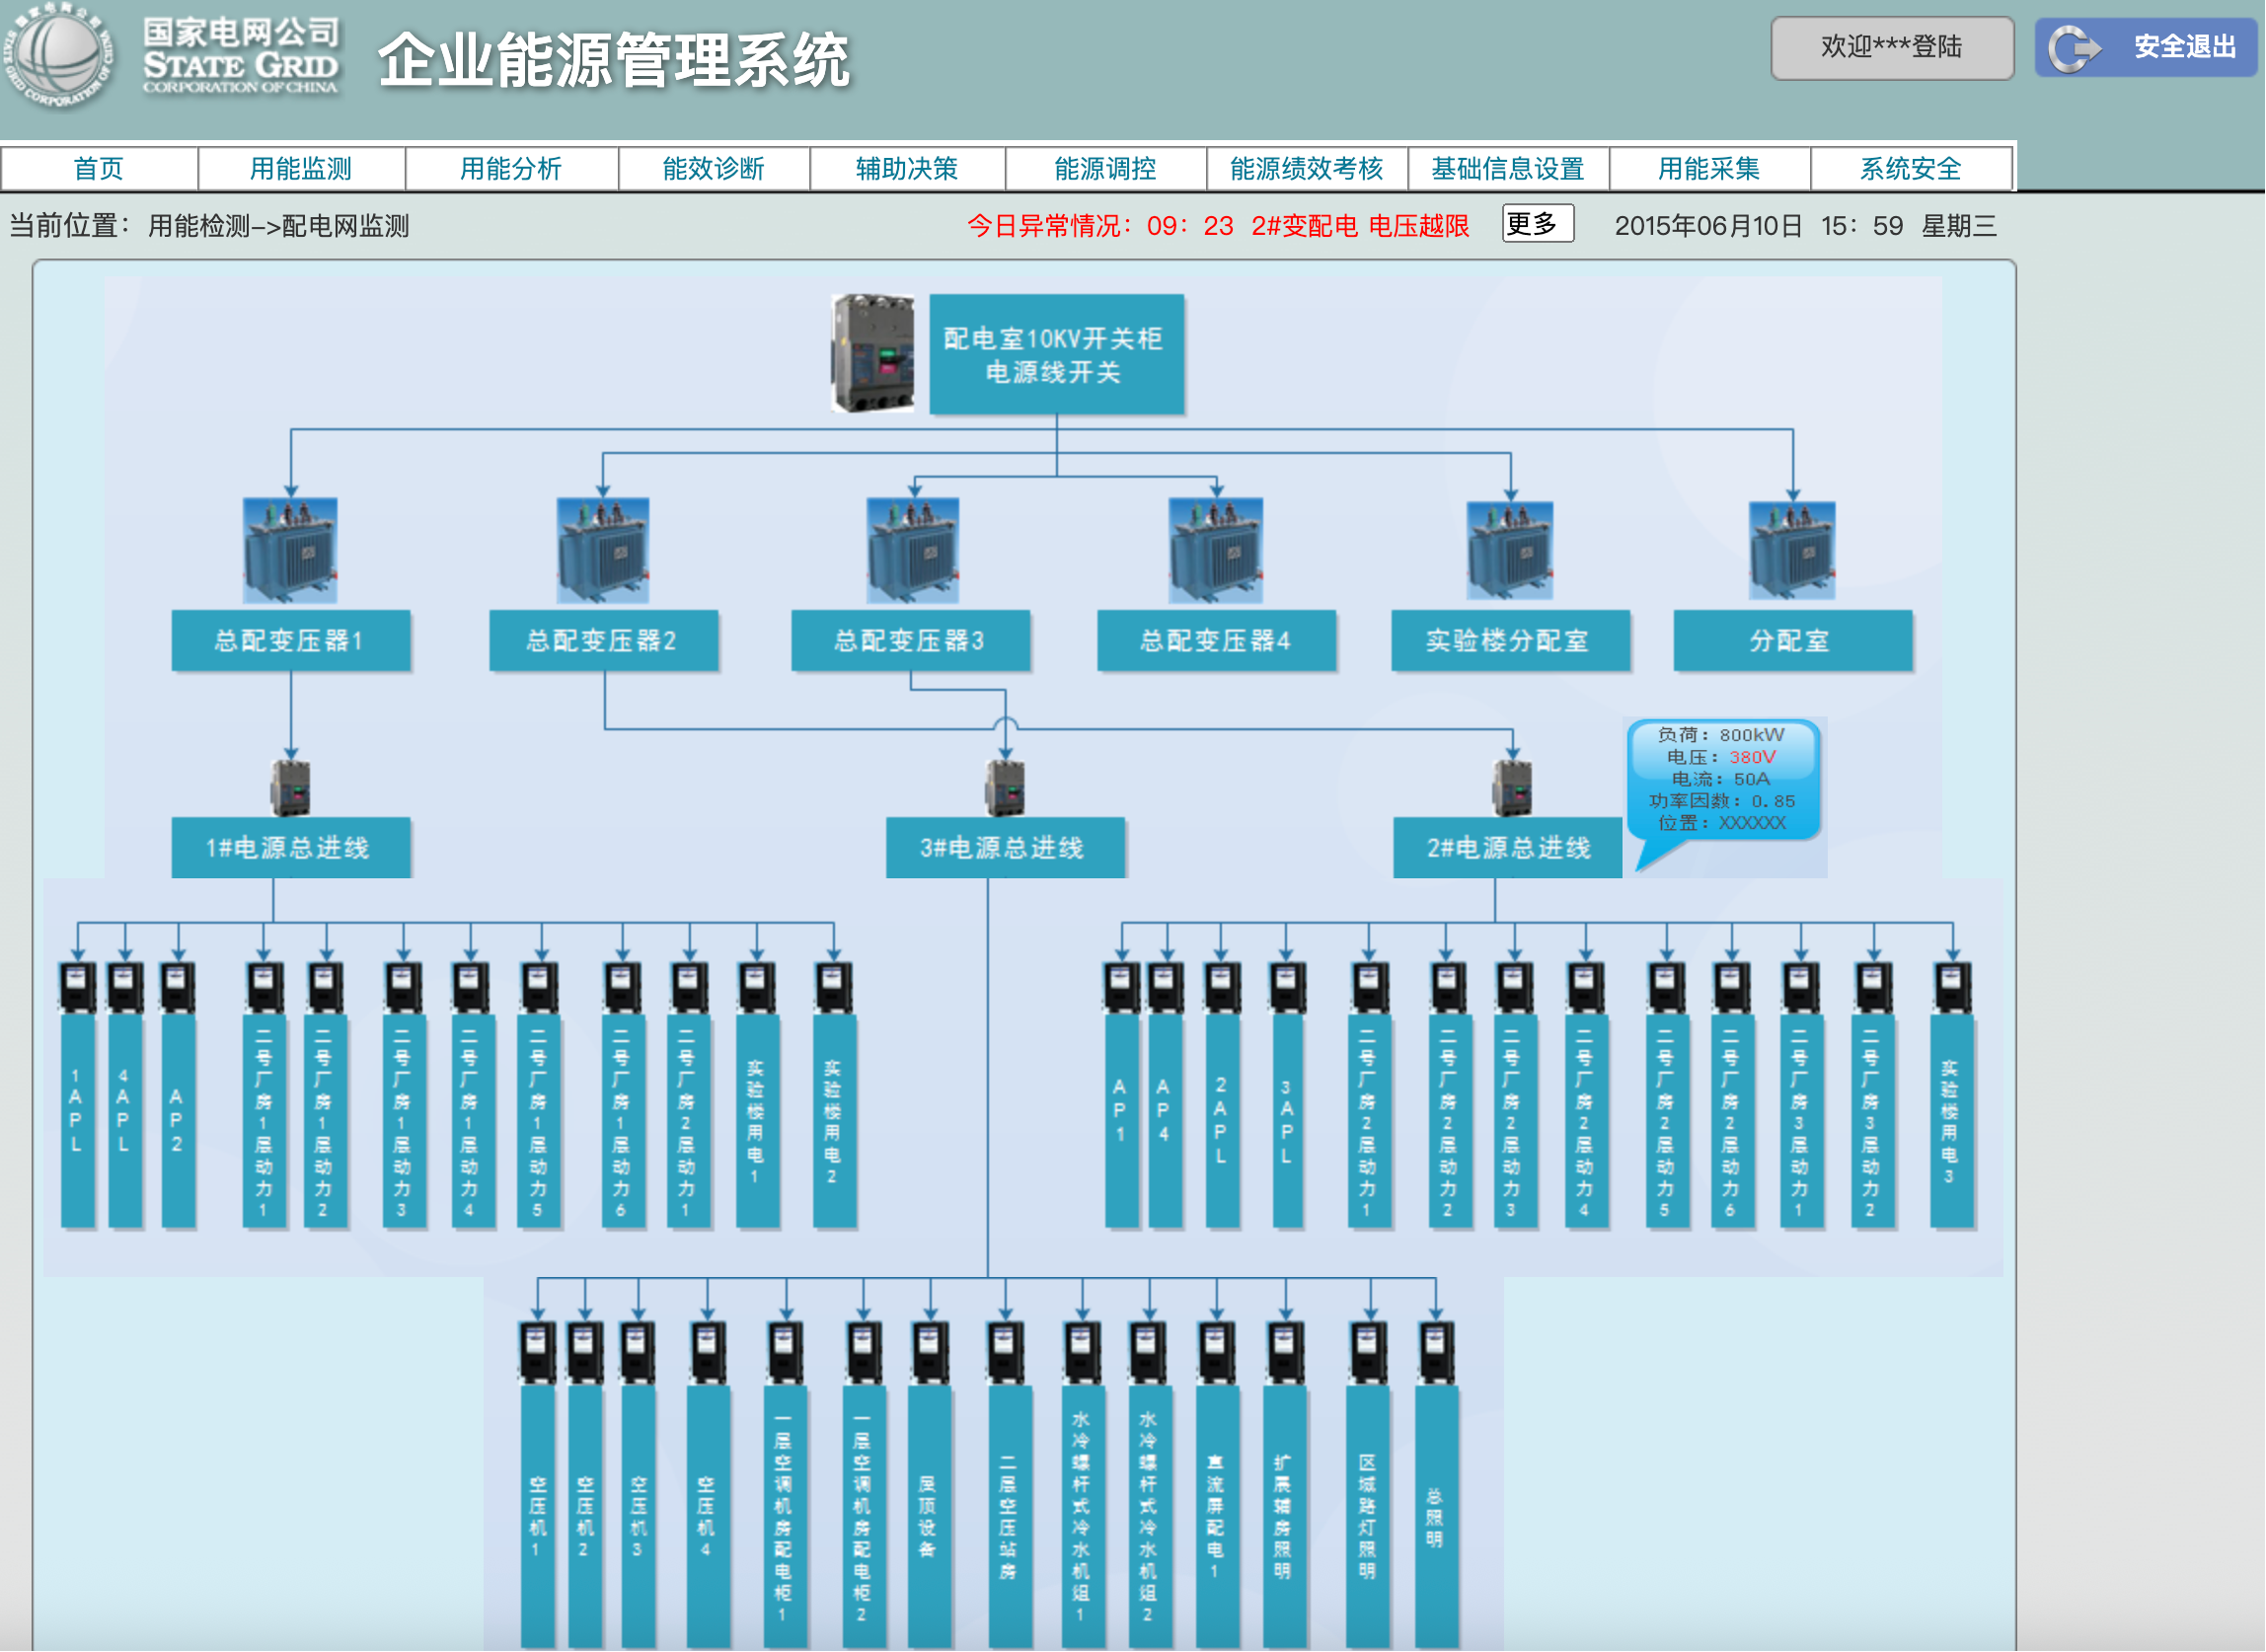The width and height of the screenshot is (2266, 1652).
Task: Open the 能效诊断 menu
Action: point(713,169)
